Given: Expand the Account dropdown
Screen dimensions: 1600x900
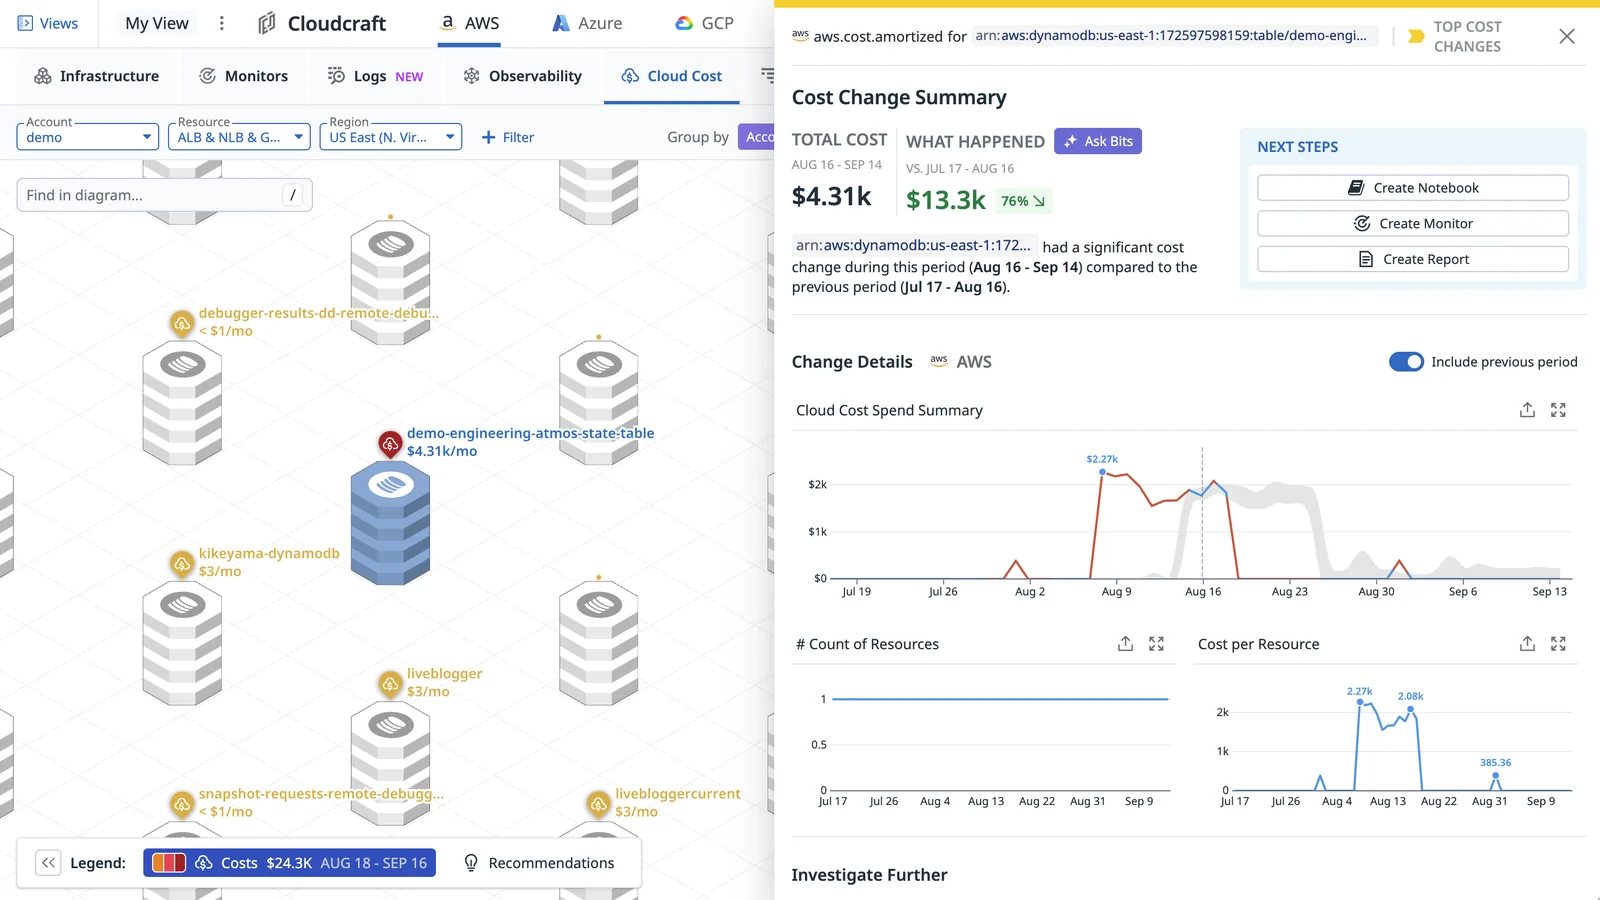Looking at the screenshot, I should click(x=88, y=137).
